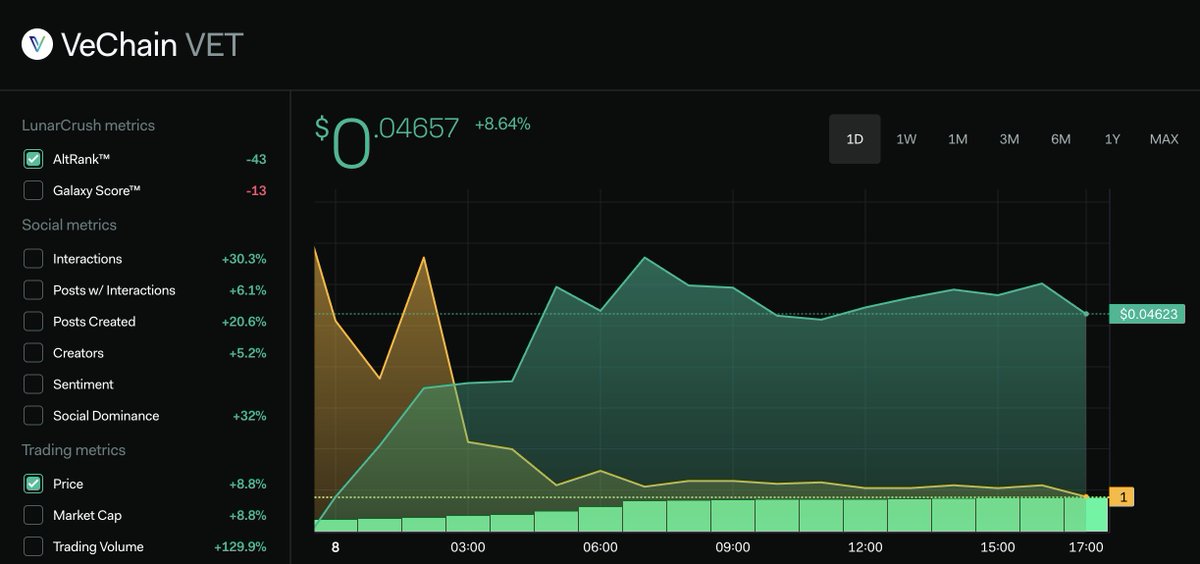Screen dimensions: 1200x564
Task: Turn on the Sentiment checkbox
Action: pyautogui.click(x=34, y=384)
